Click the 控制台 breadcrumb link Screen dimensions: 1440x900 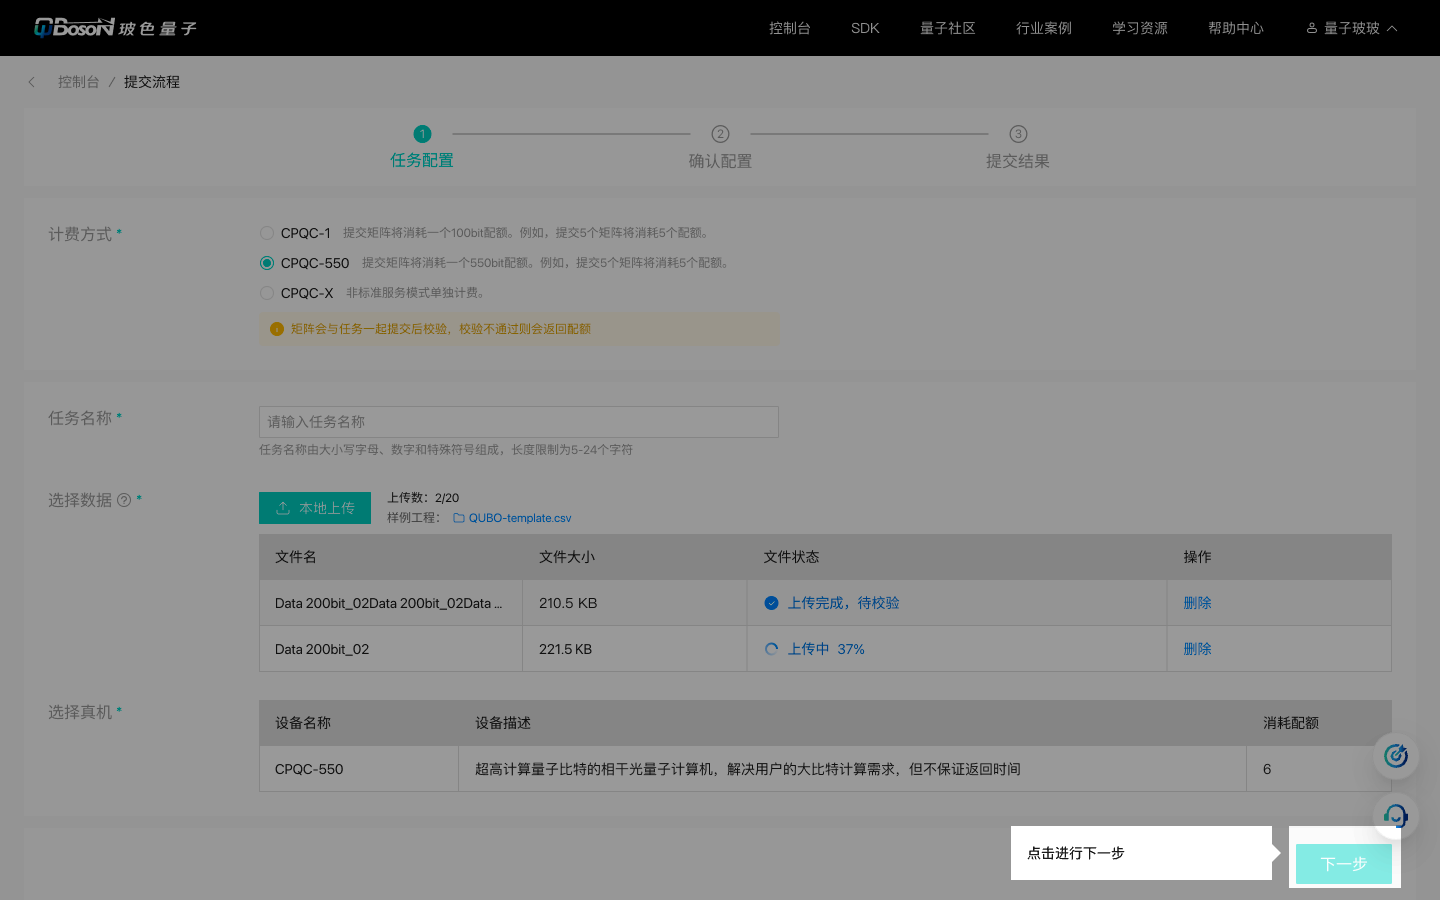(x=78, y=82)
